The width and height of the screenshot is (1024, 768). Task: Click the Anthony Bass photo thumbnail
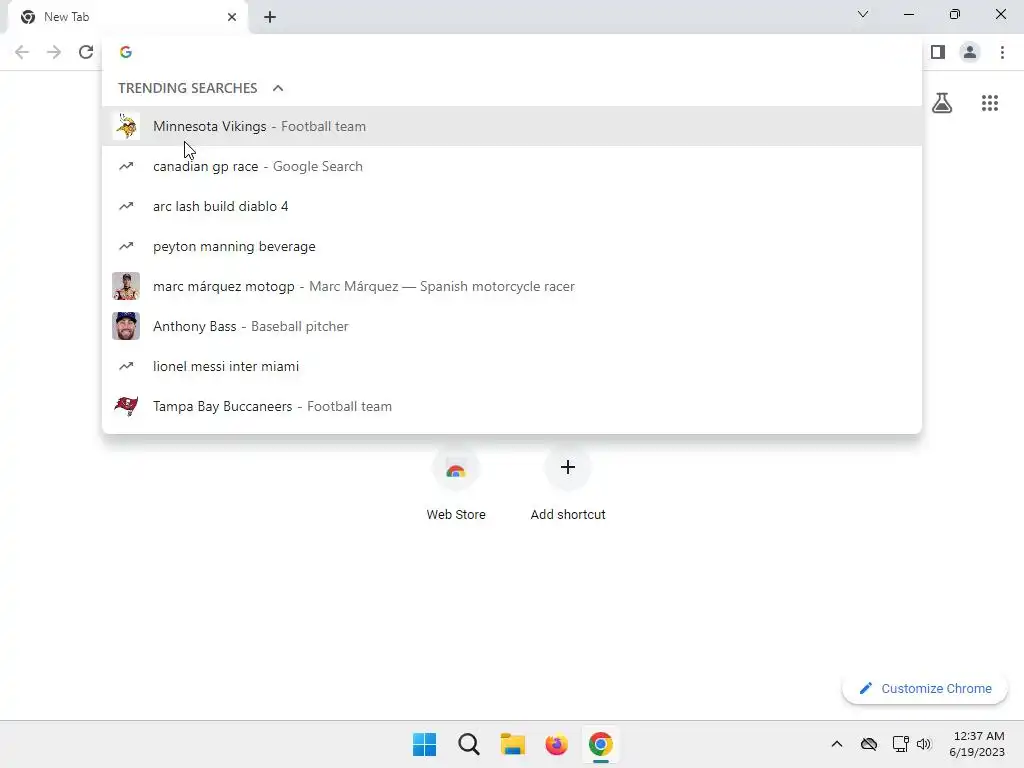(x=126, y=326)
